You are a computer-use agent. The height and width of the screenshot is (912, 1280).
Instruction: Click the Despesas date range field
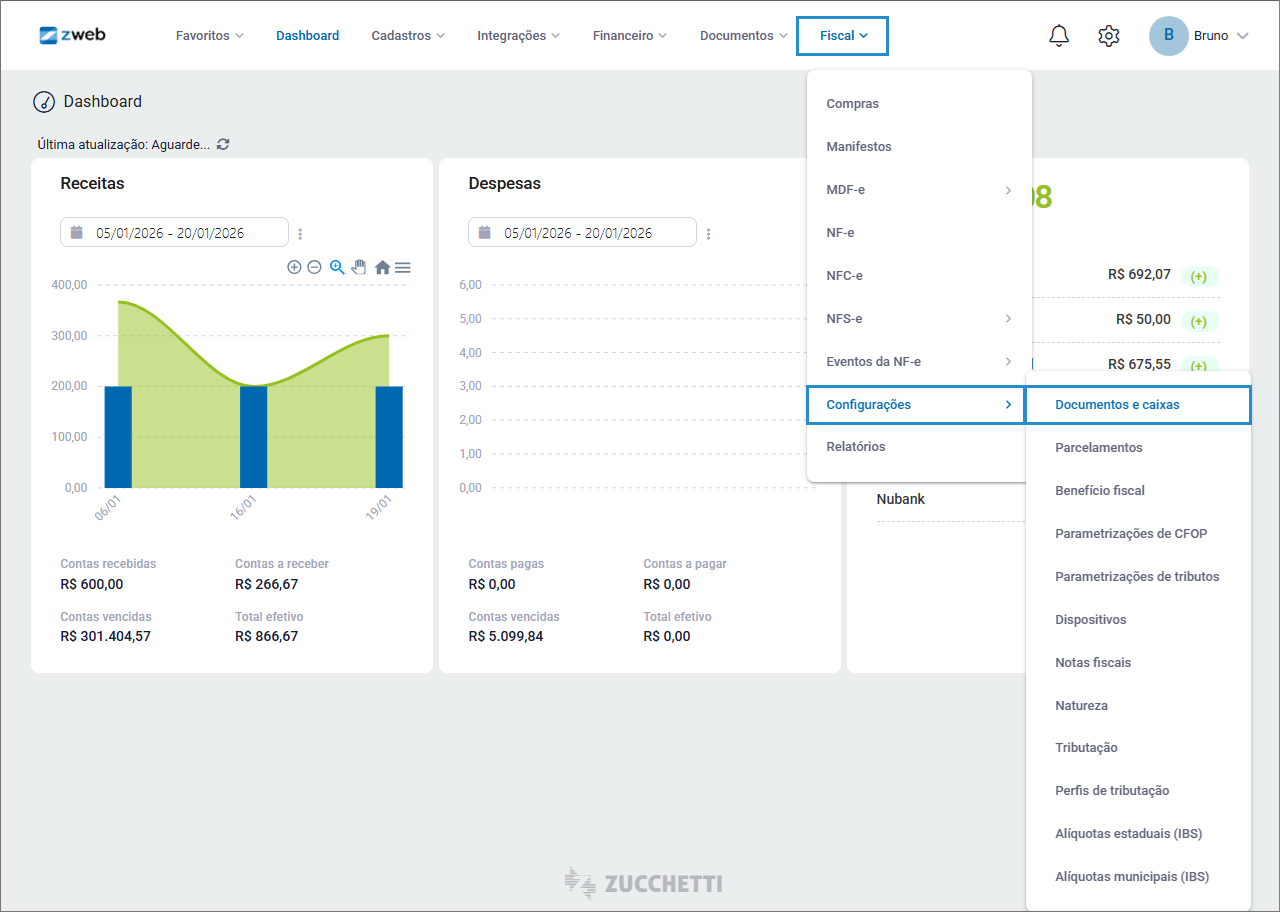[x=582, y=233]
